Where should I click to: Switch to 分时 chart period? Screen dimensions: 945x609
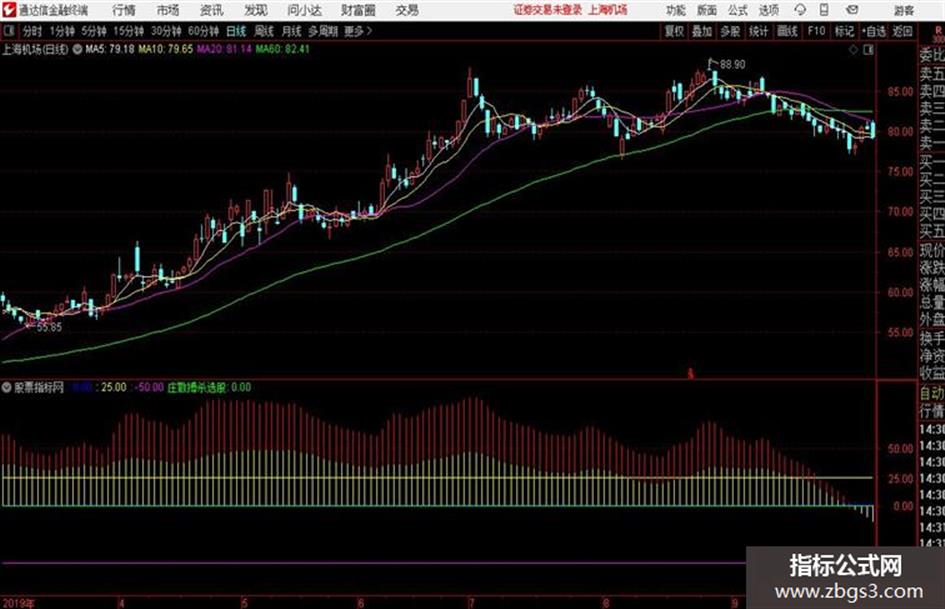pyautogui.click(x=33, y=31)
